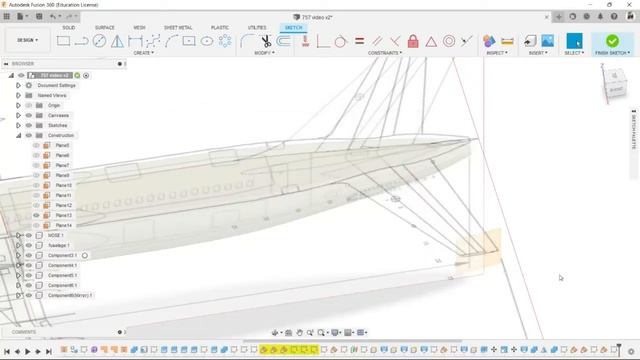Switch to the Utilities tab

[x=257, y=27]
